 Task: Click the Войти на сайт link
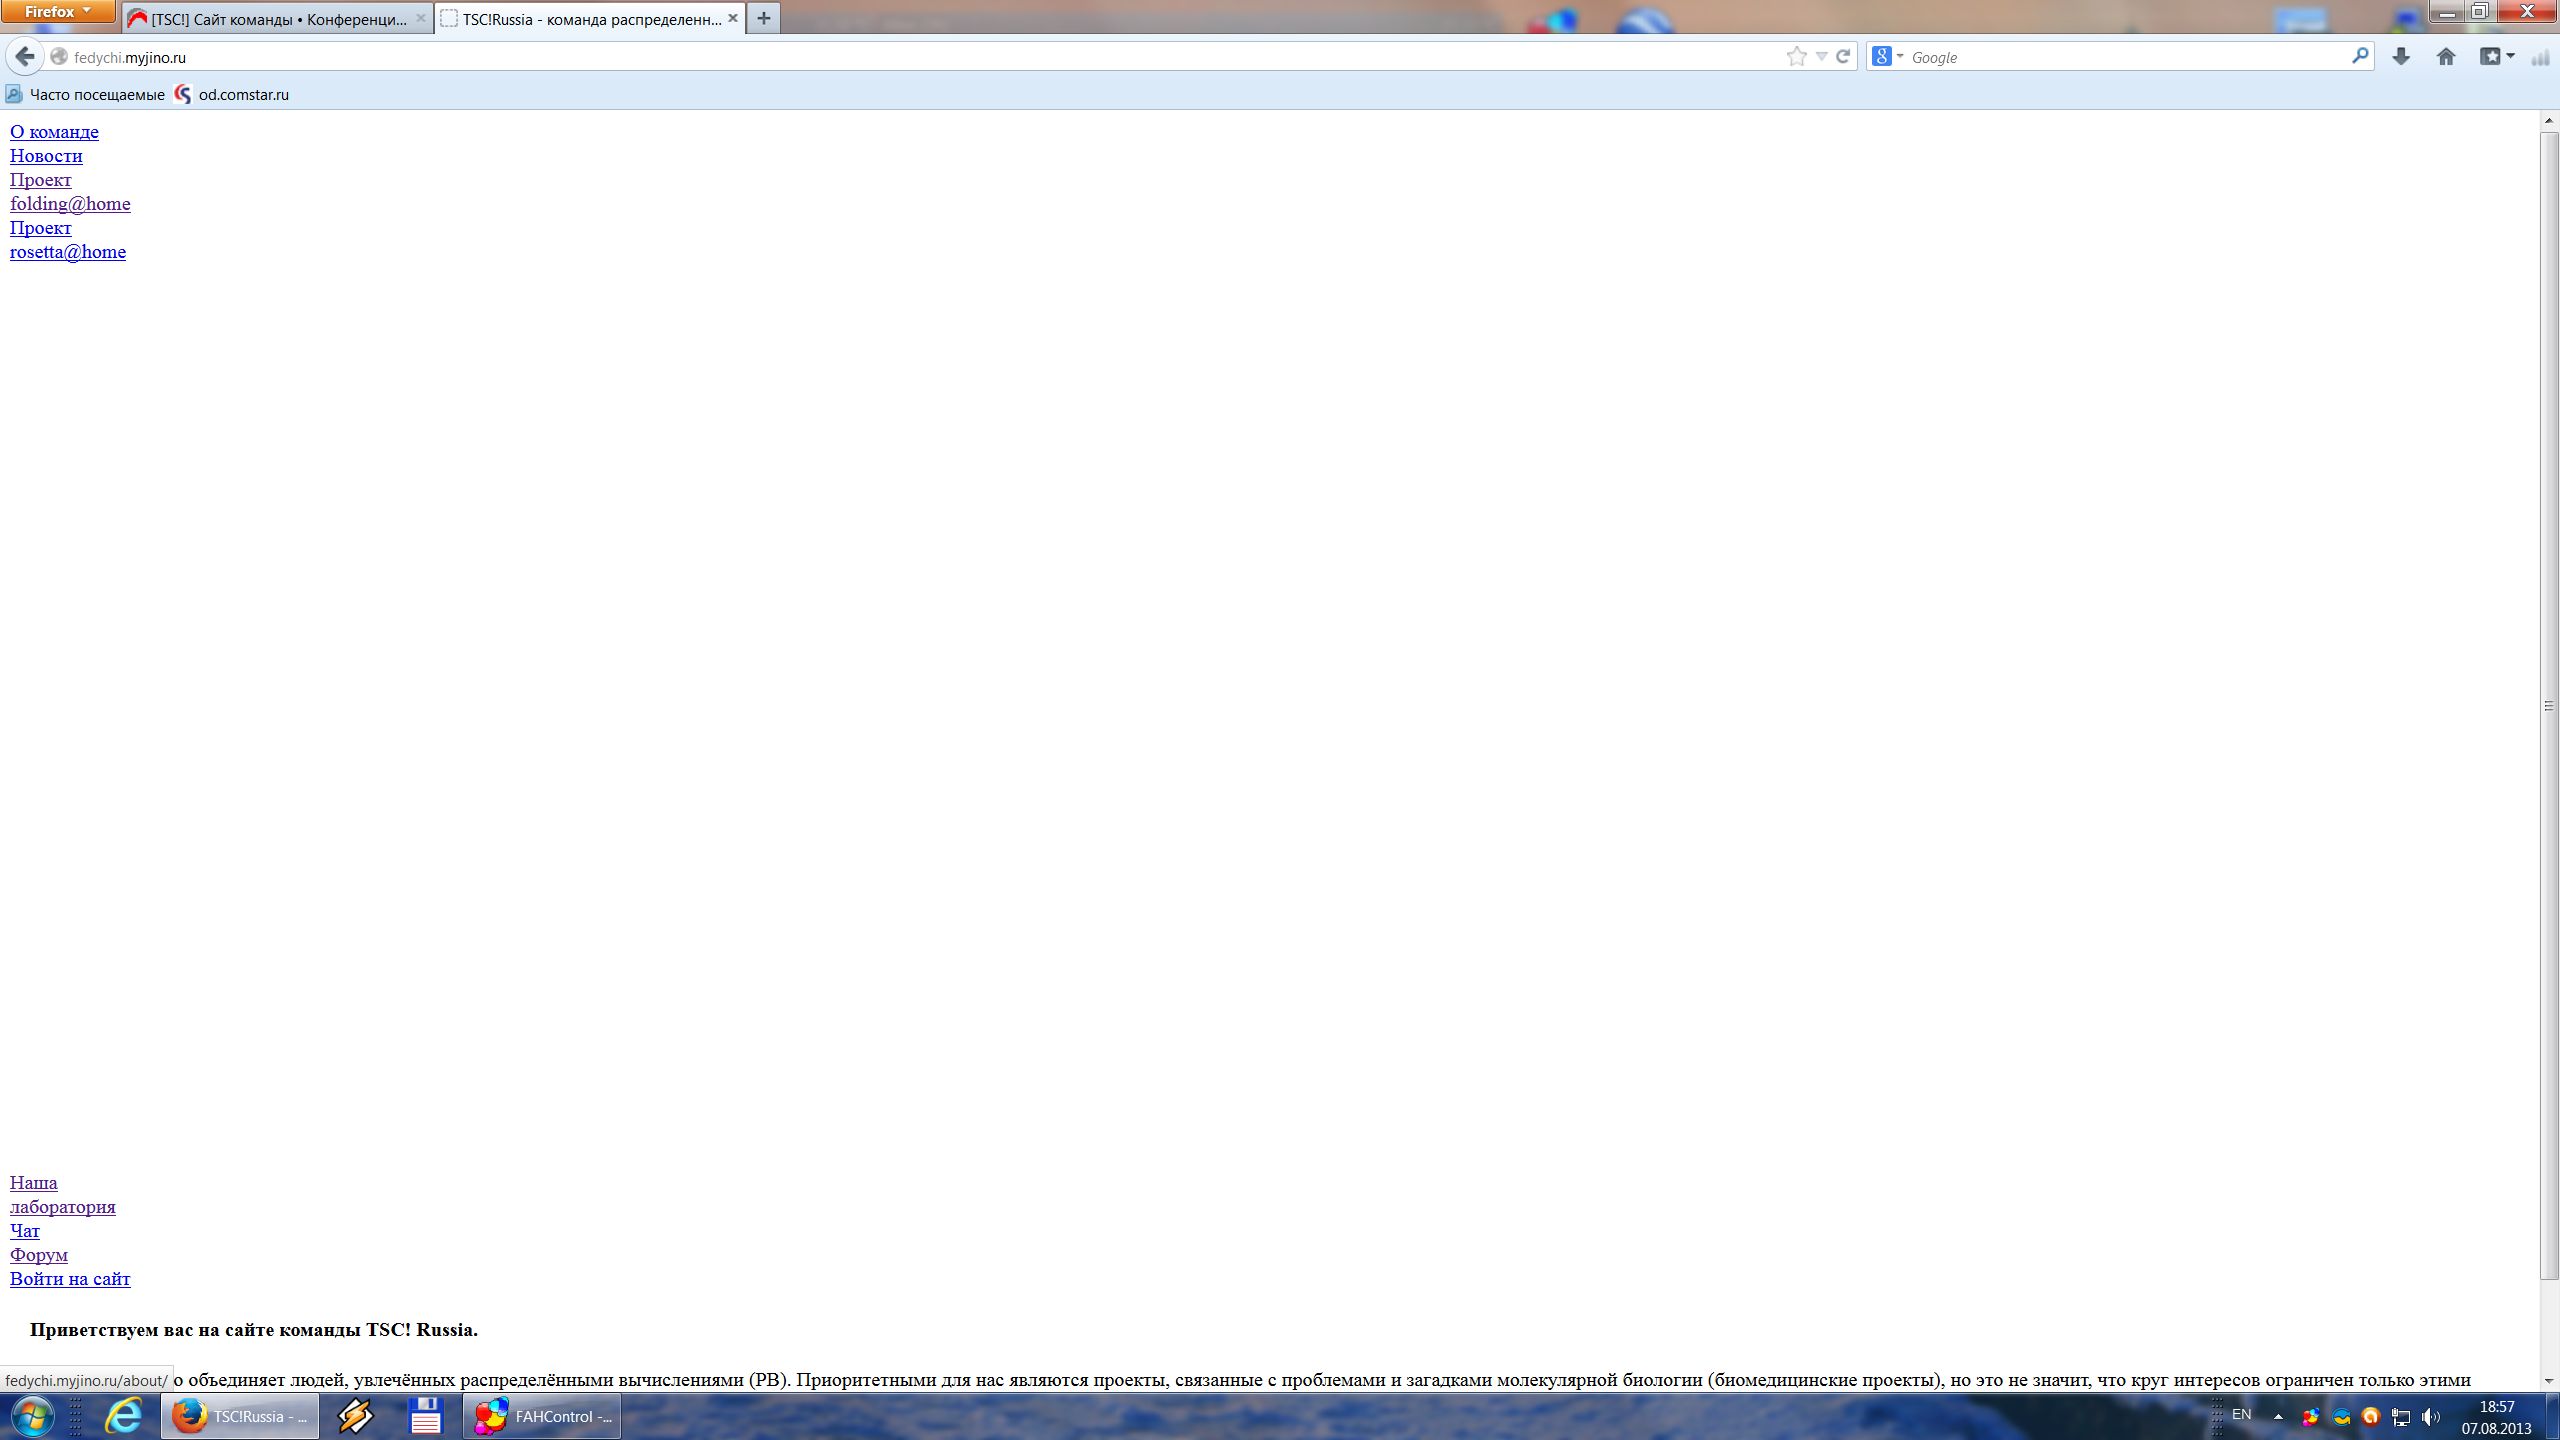click(x=70, y=1279)
